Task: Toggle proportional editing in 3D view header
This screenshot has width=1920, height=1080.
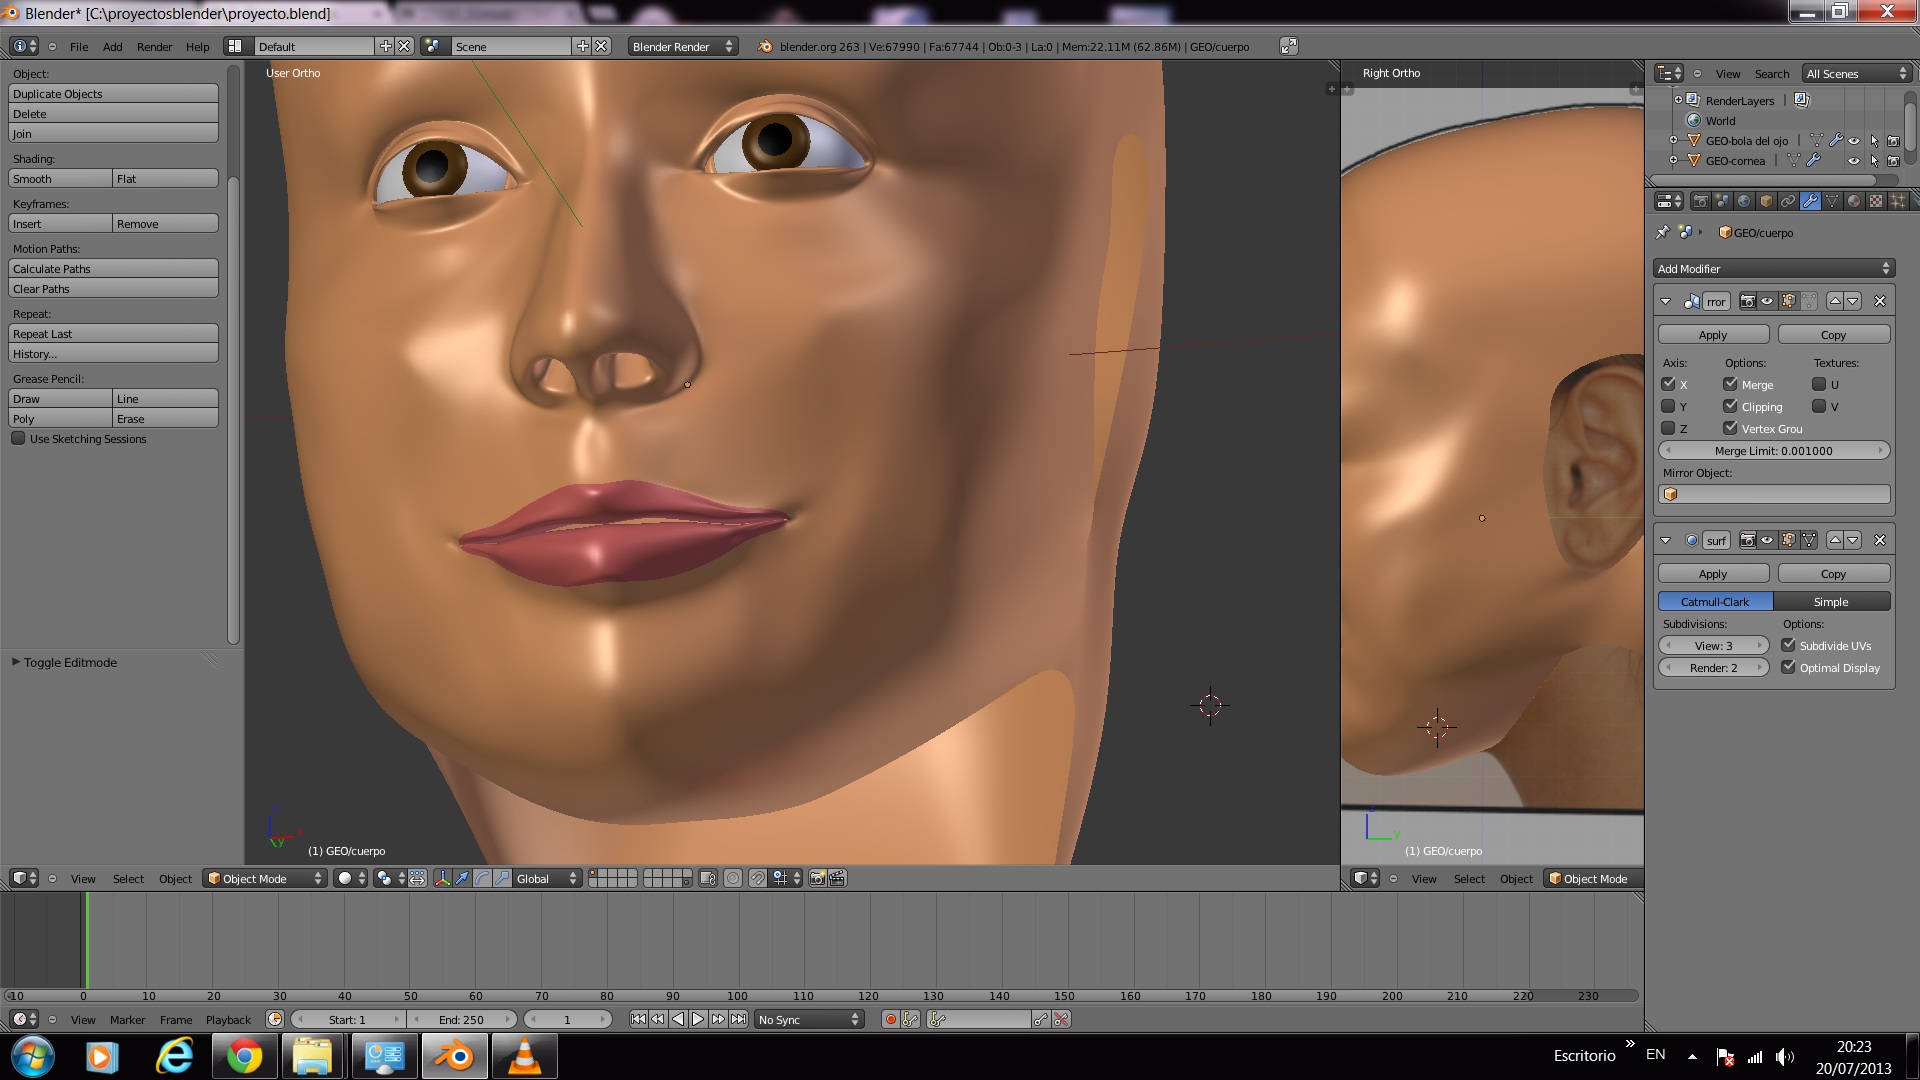Action: coord(733,878)
